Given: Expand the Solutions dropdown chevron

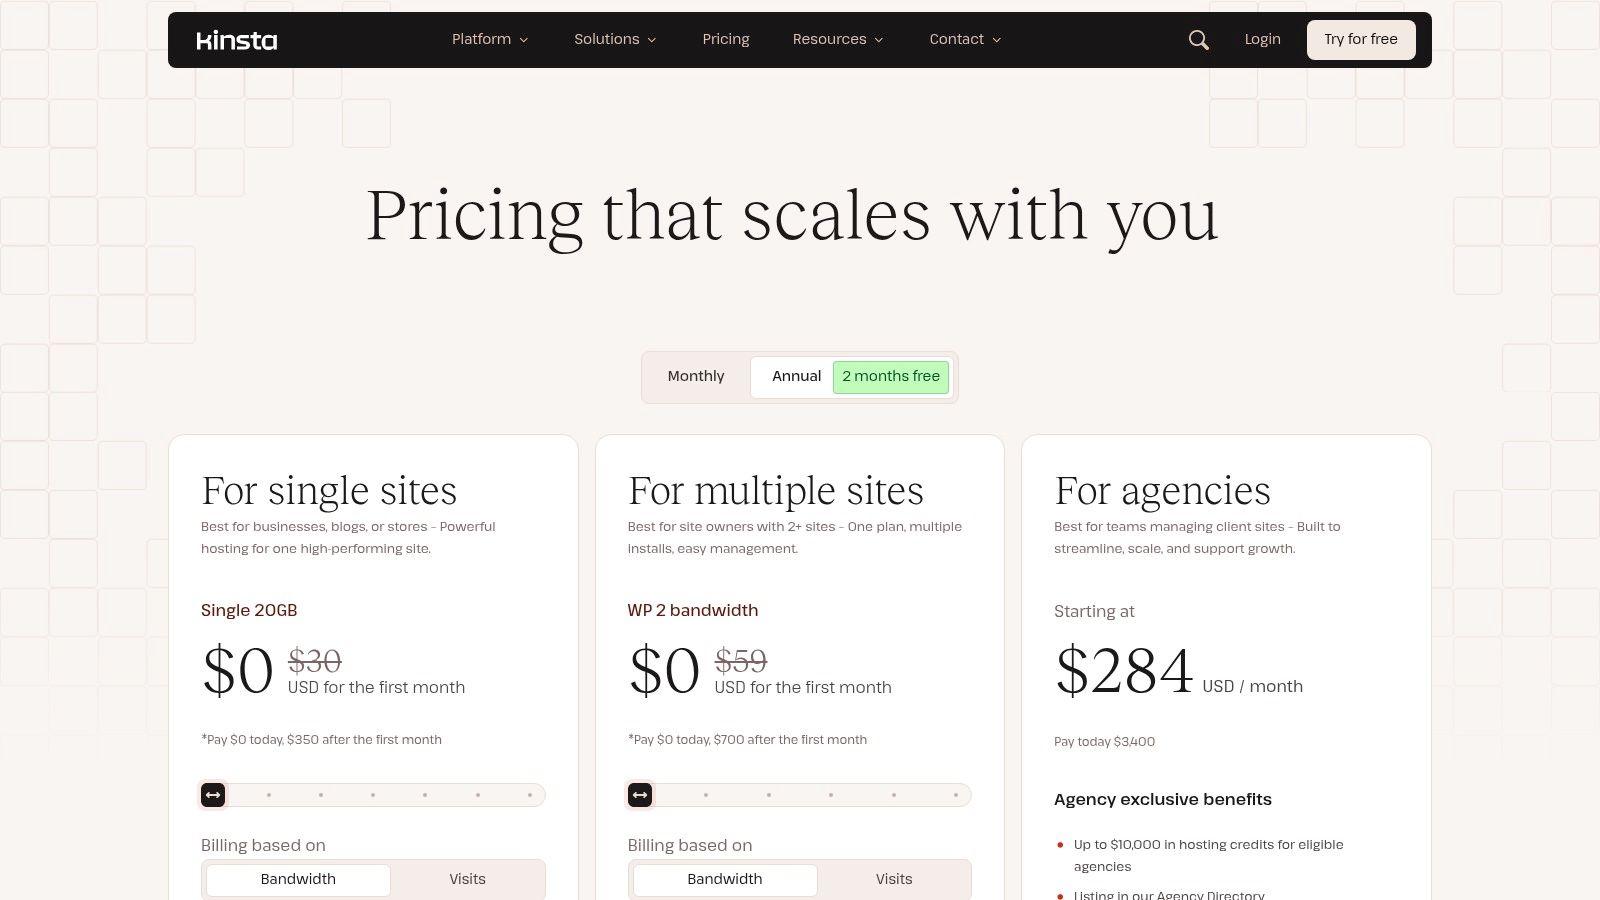Looking at the screenshot, I should [x=651, y=39].
